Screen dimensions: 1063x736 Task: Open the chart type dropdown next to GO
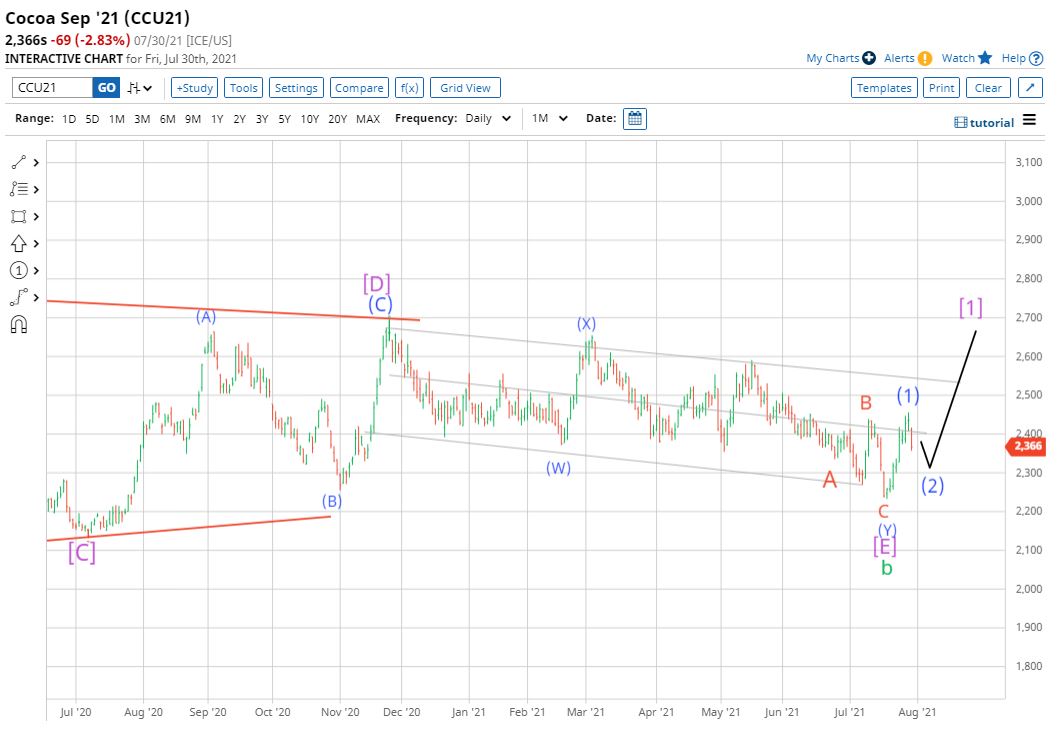pyautogui.click(x=140, y=88)
